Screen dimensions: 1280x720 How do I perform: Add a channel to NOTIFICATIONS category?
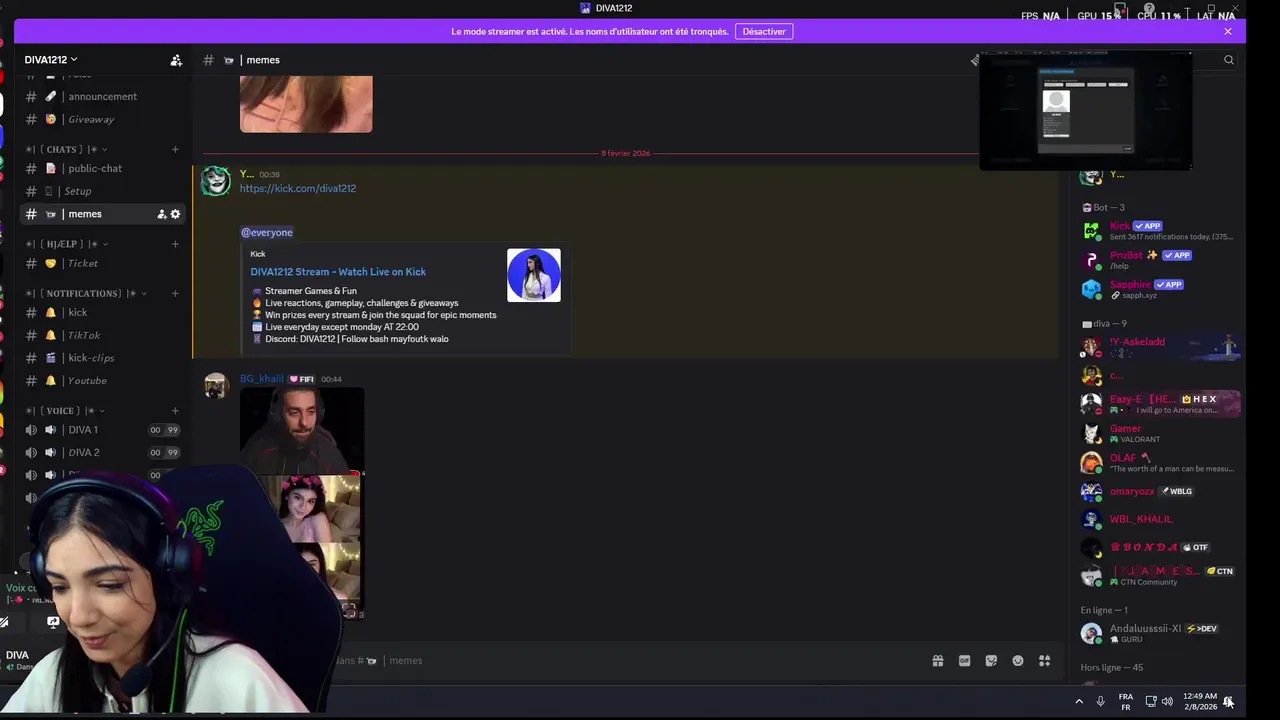click(175, 293)
